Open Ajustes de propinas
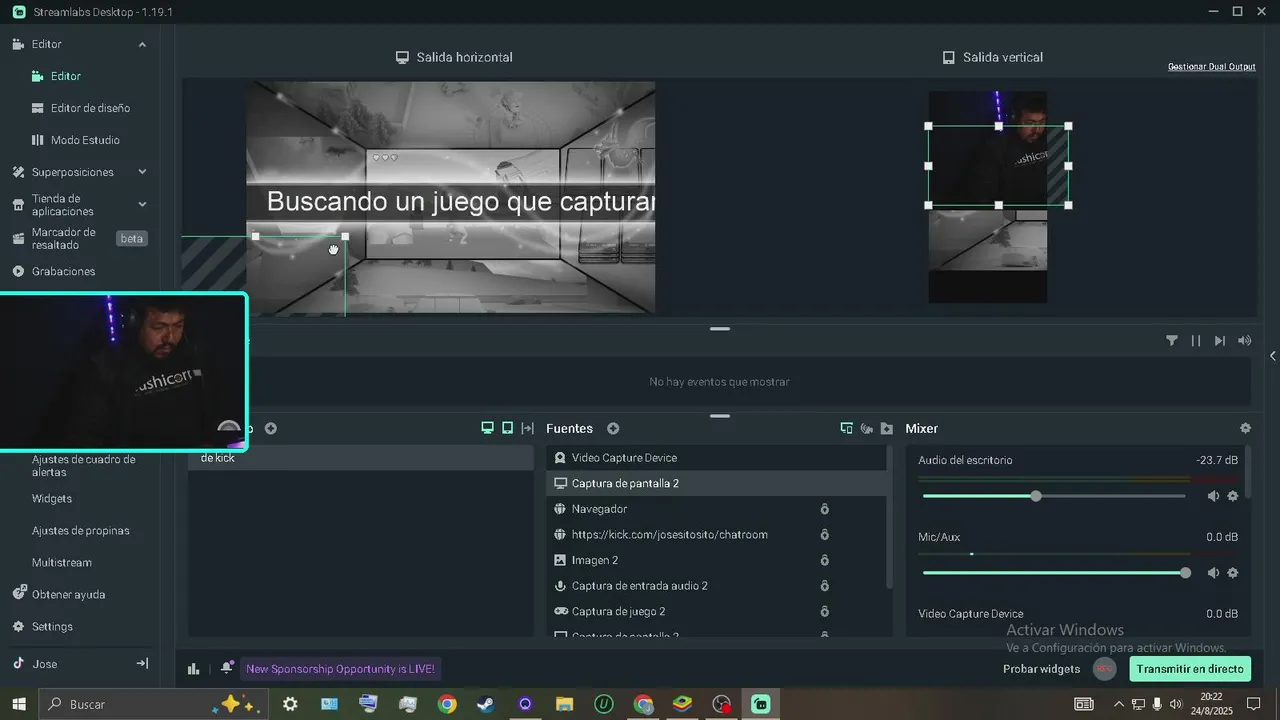 tap(80, 530)
